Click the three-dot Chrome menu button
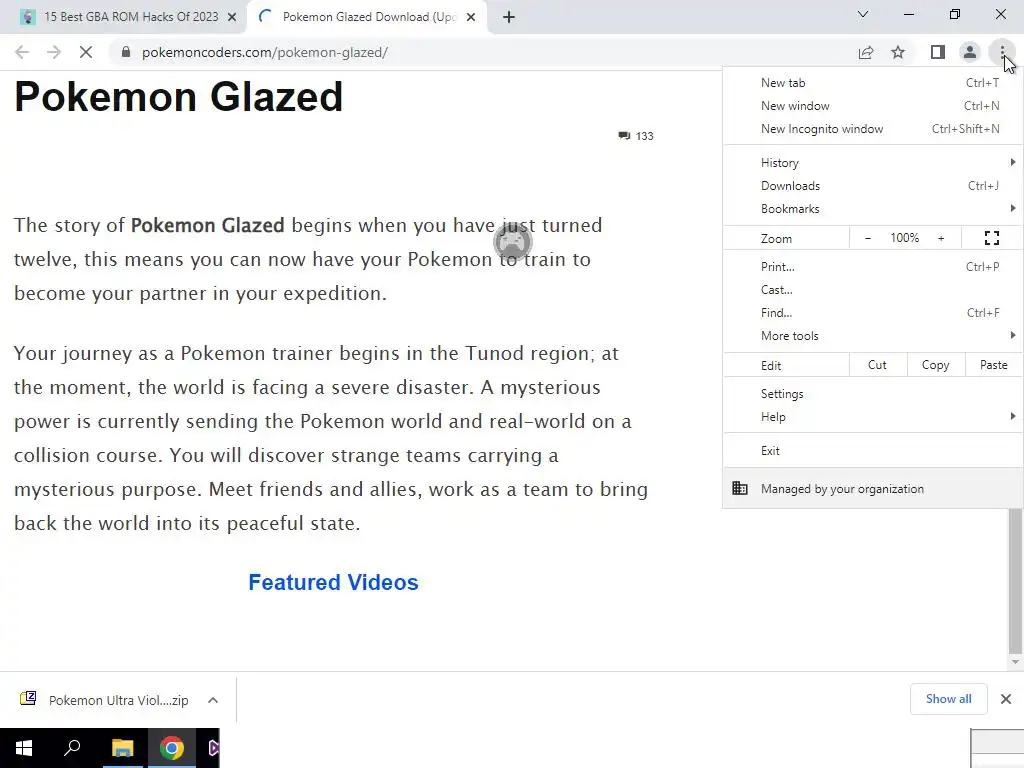The width and height of the screenshot is (1024, 768). coord(1002,52)
